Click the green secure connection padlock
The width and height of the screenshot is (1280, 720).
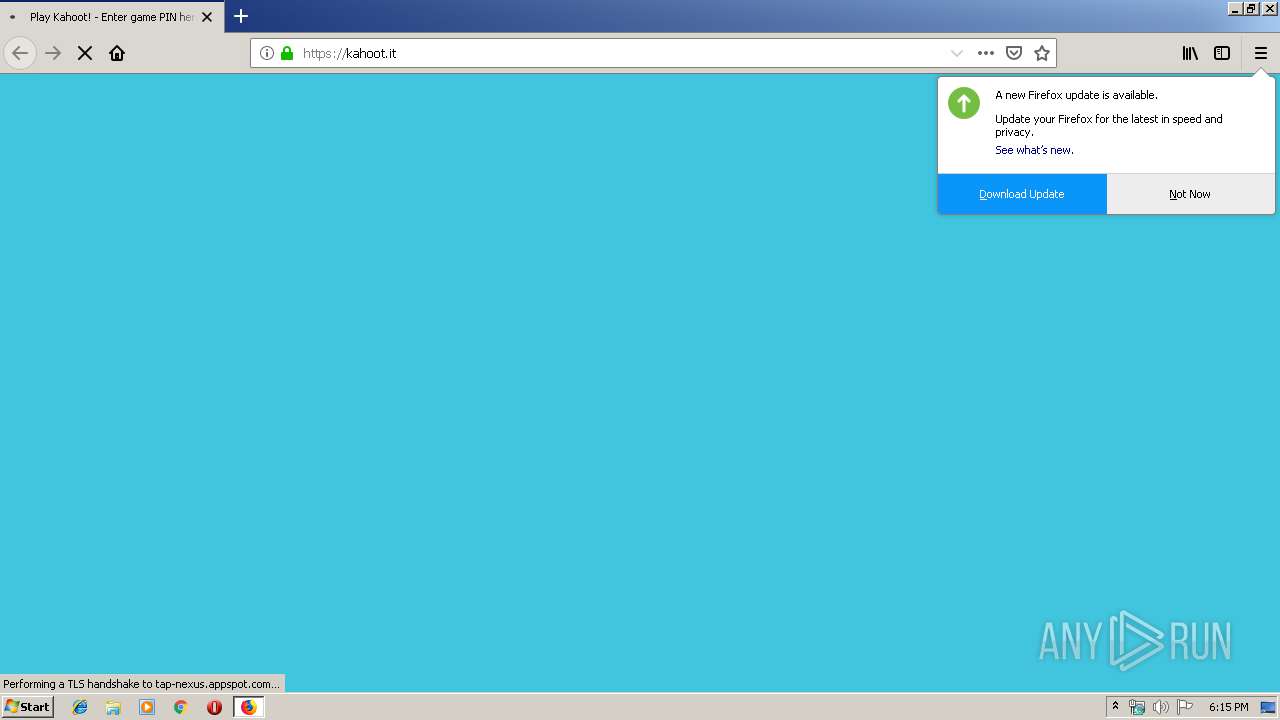(x=287, y=53)
